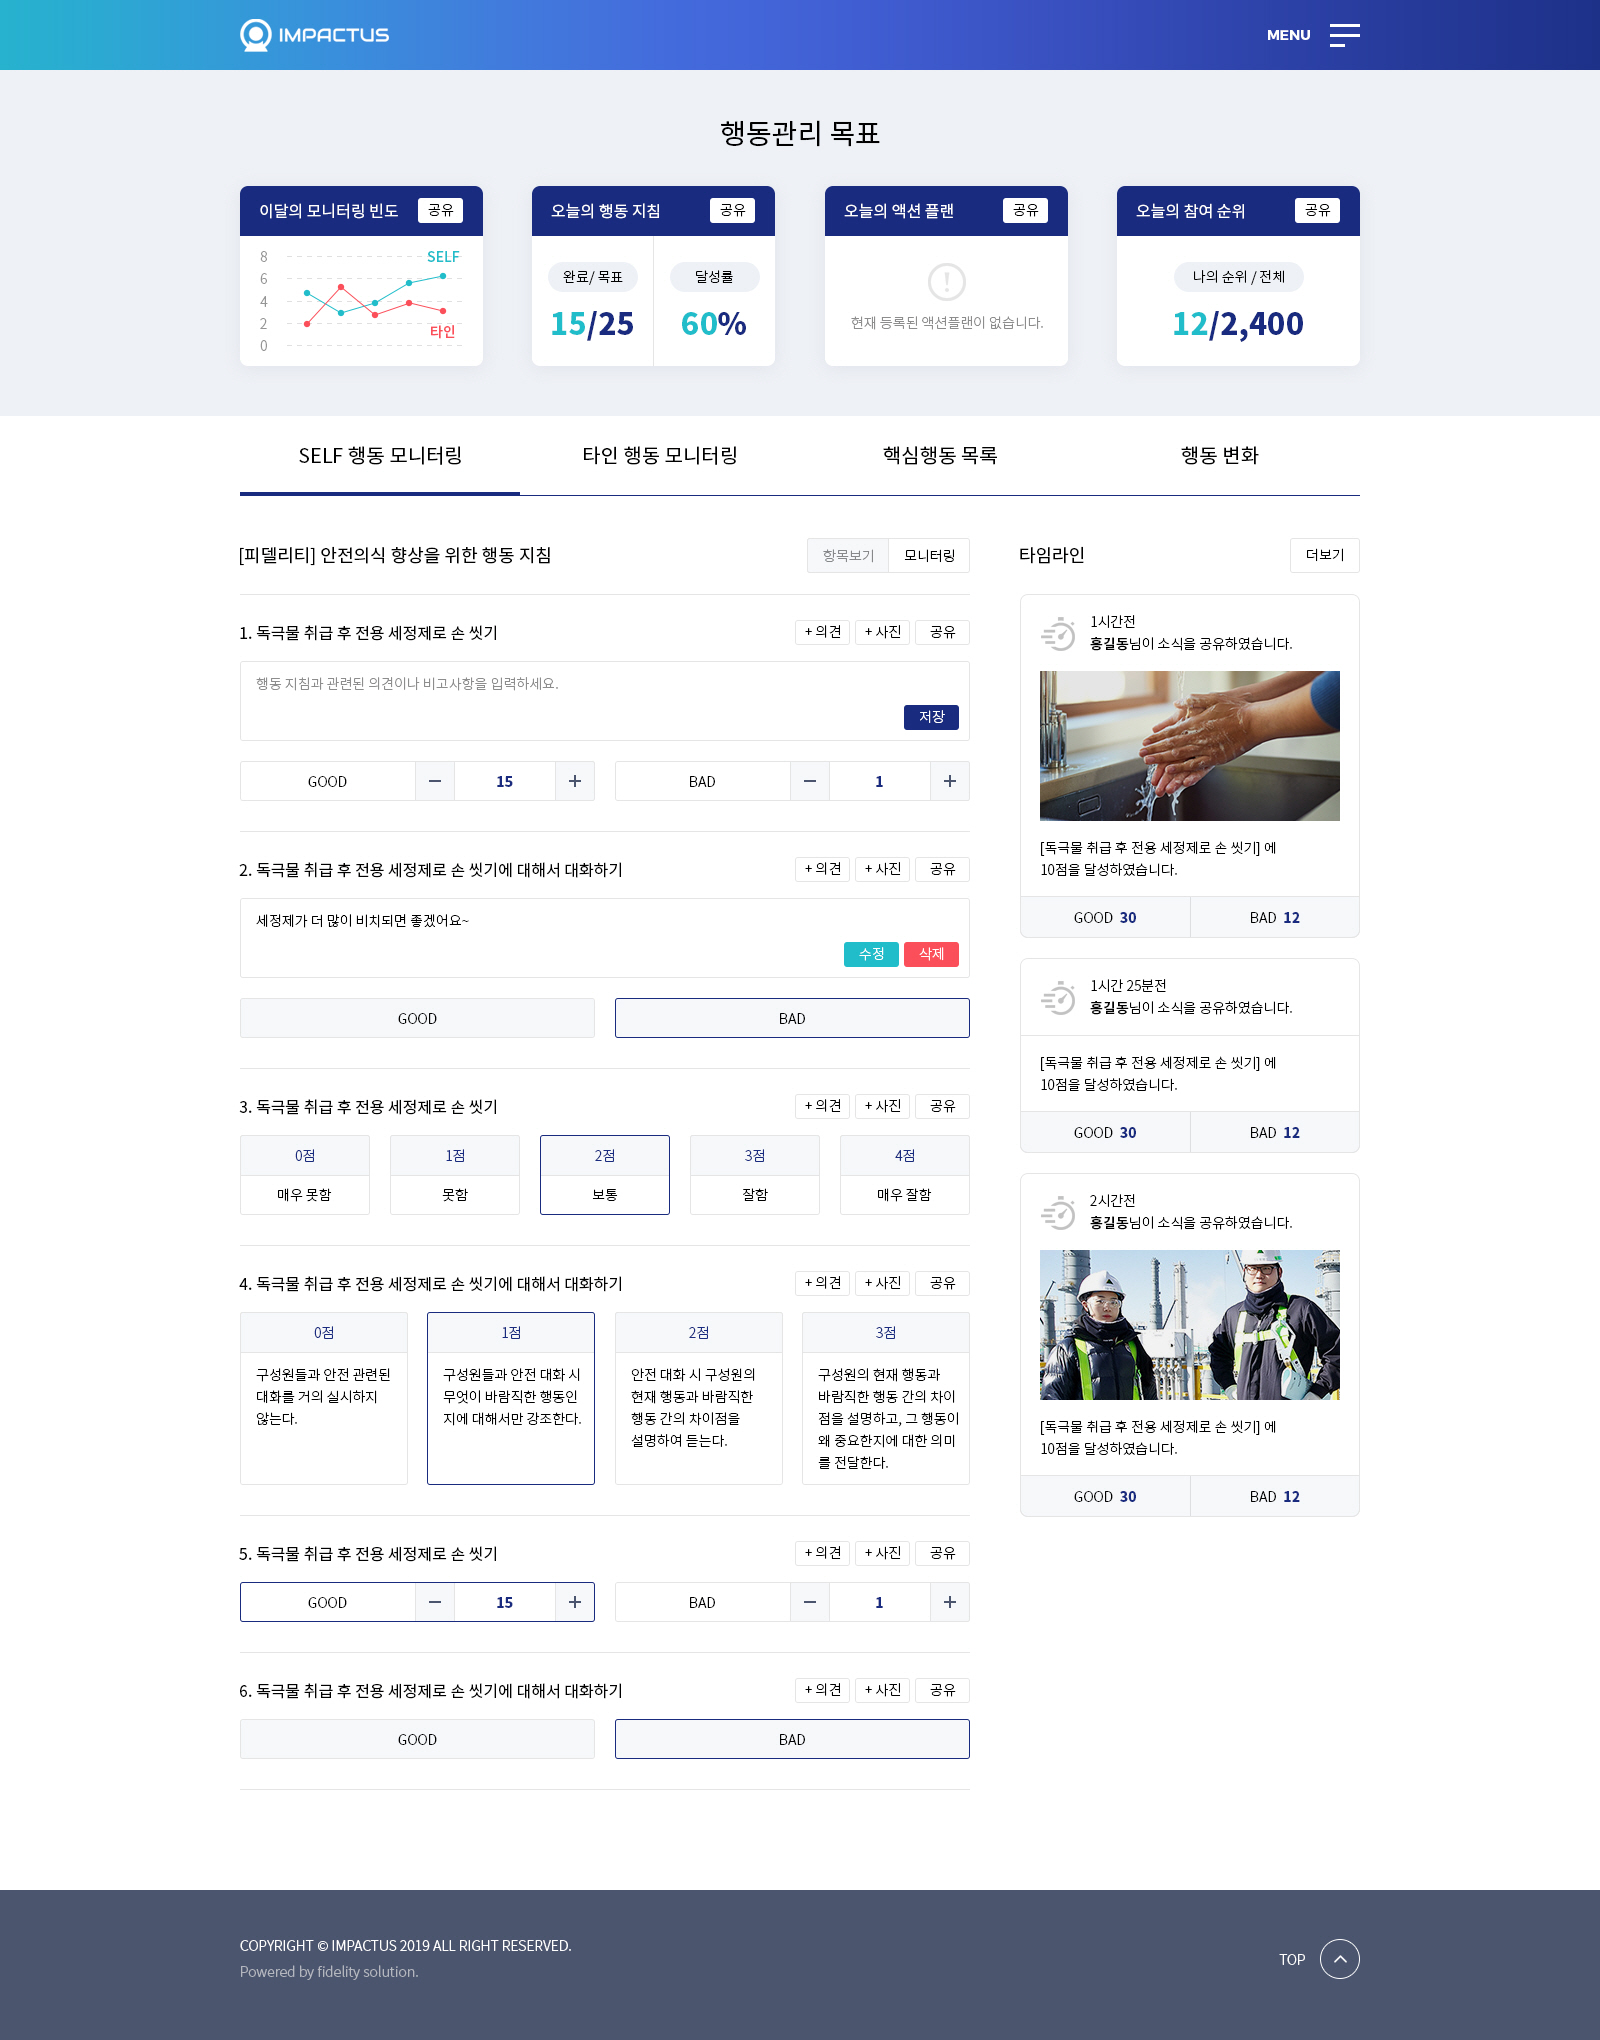Delete comment with red 삭제 button
The width and height of the screenshot is (1600, 2040).
pos(931,954)
